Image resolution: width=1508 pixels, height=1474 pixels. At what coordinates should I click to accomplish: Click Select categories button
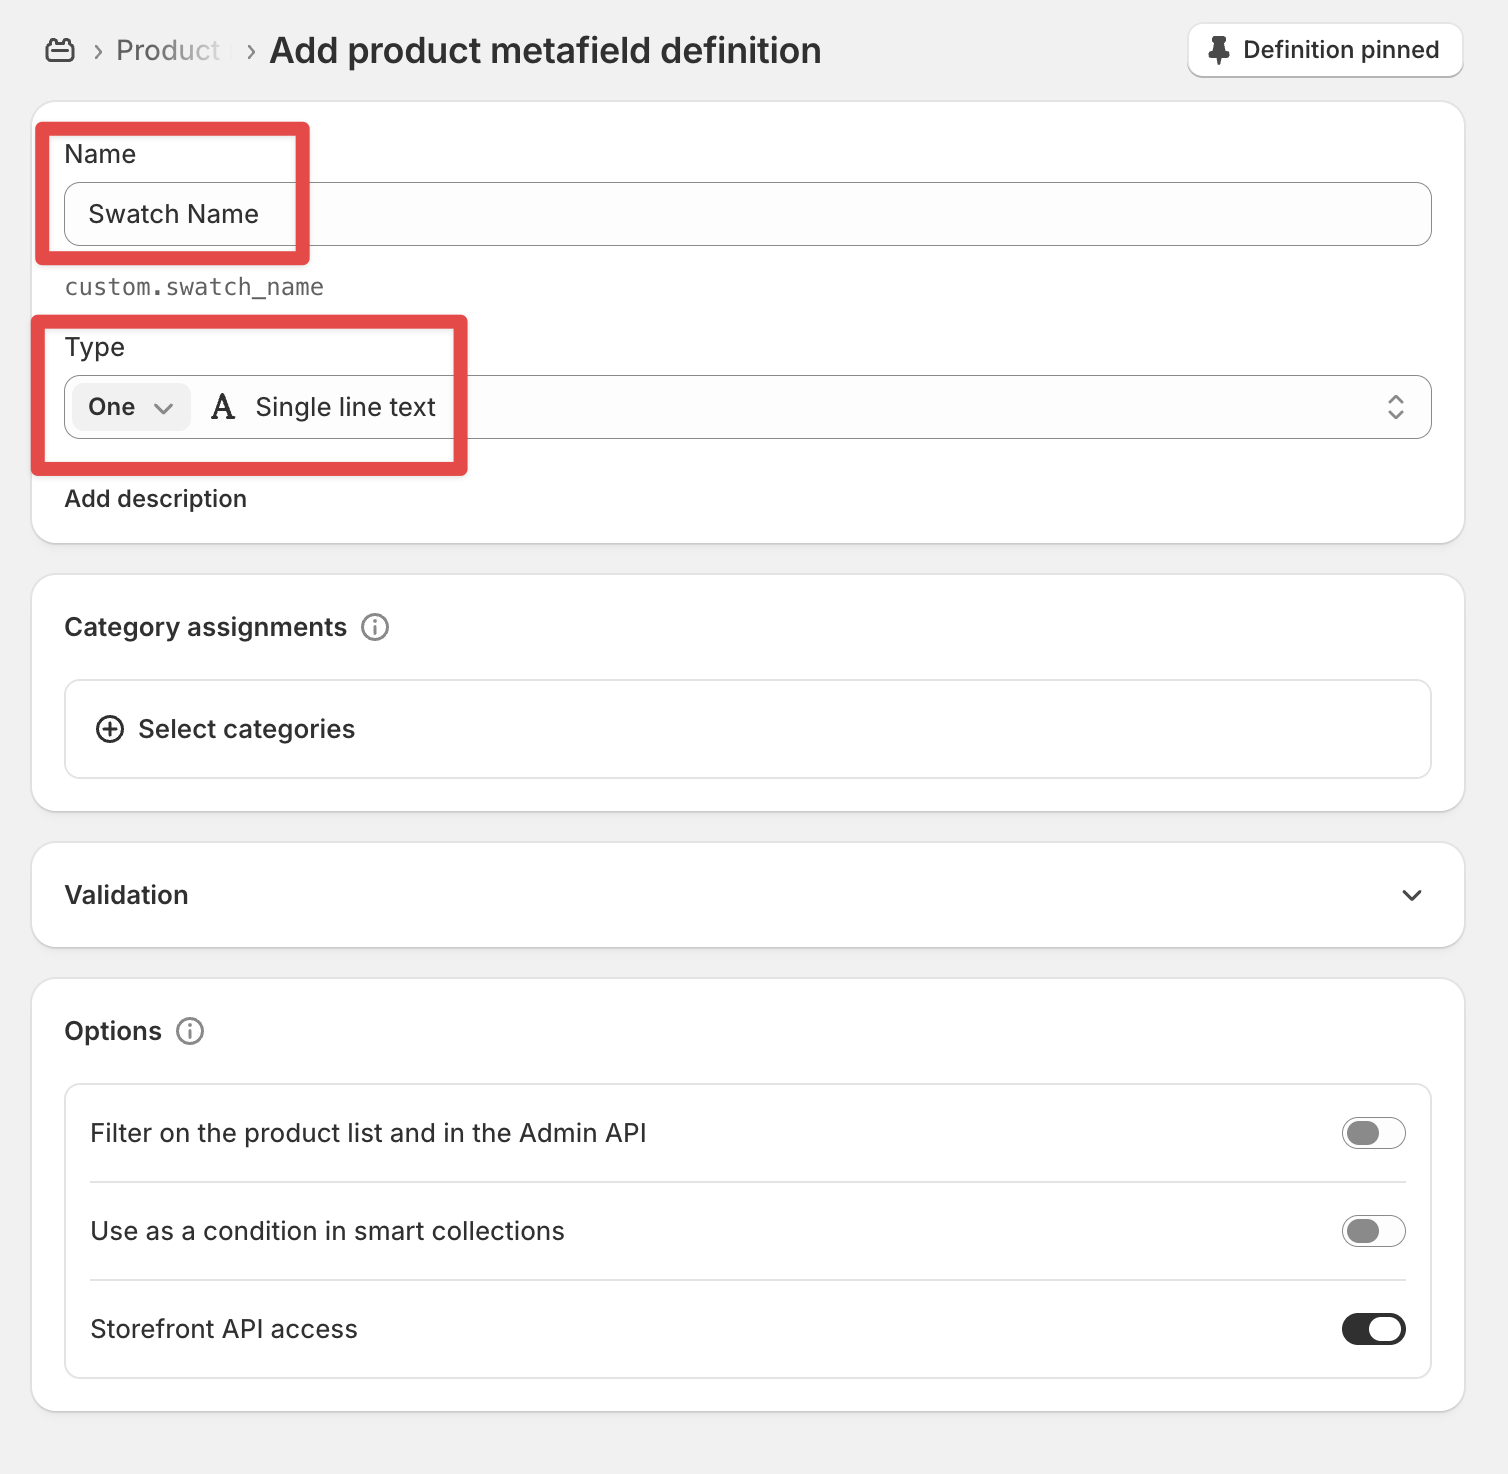coord(246,729)
